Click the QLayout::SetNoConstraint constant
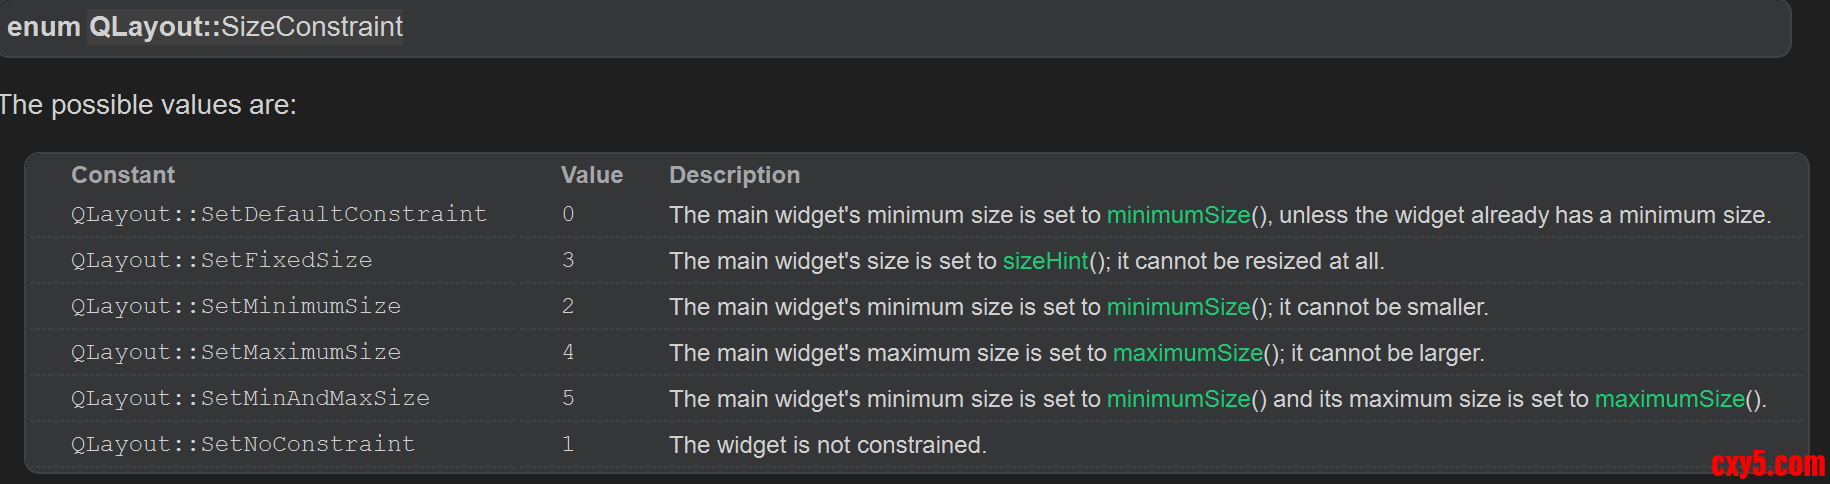Viewport: 1830px width, 484px height. point(242,444)
